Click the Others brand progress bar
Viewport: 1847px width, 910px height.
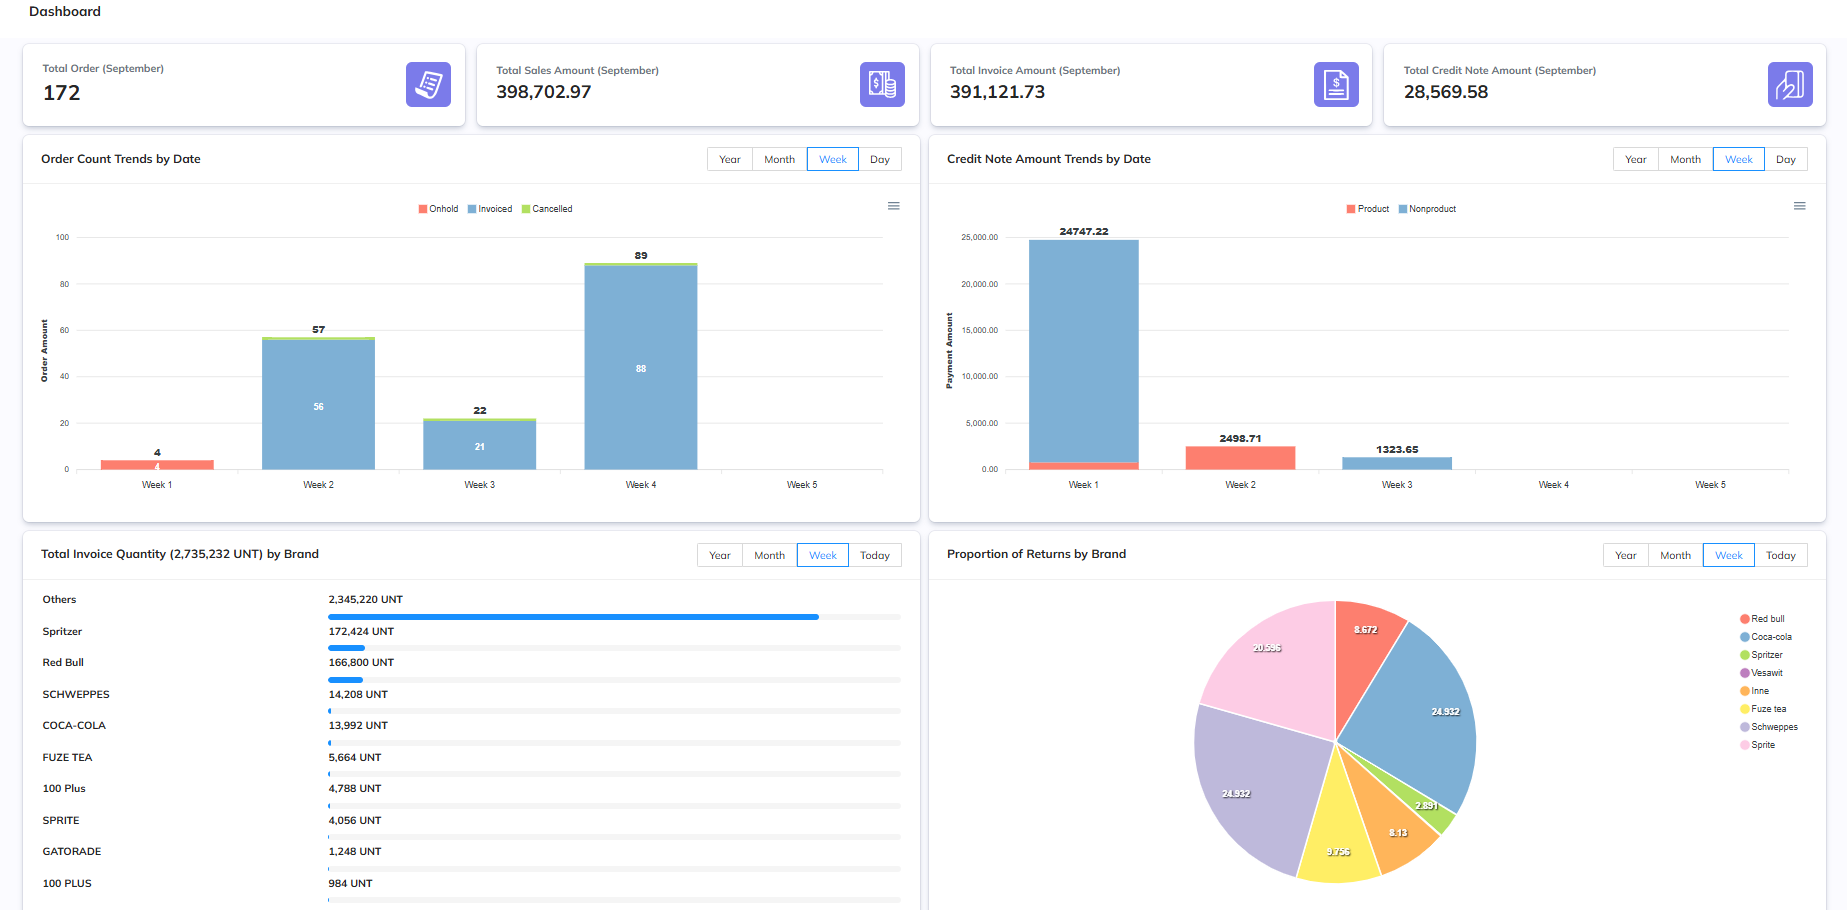click(x=614, y=617)
